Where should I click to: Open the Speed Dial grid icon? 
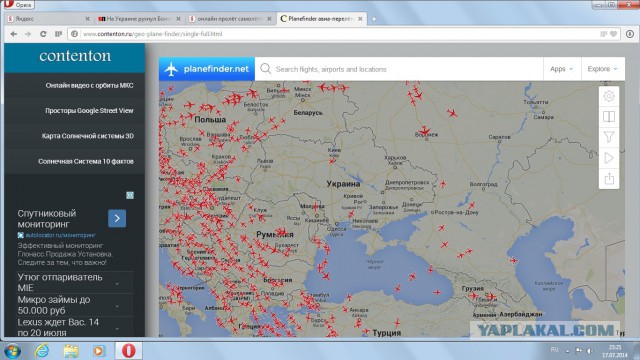click(x=58, y=34)
